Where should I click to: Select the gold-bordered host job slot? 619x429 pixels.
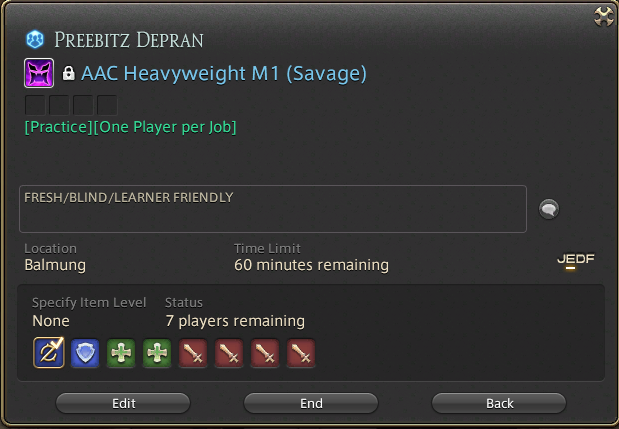[x=49, y=352]
